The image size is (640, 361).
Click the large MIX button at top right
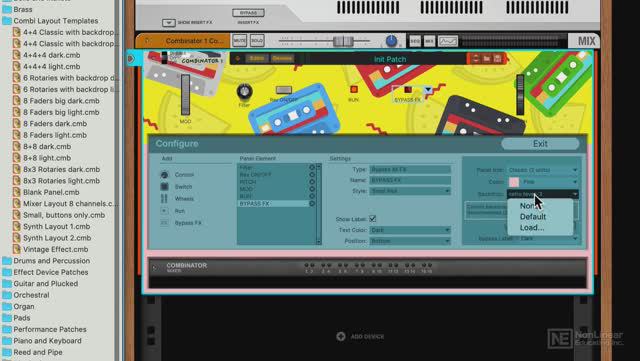[586, 41]
